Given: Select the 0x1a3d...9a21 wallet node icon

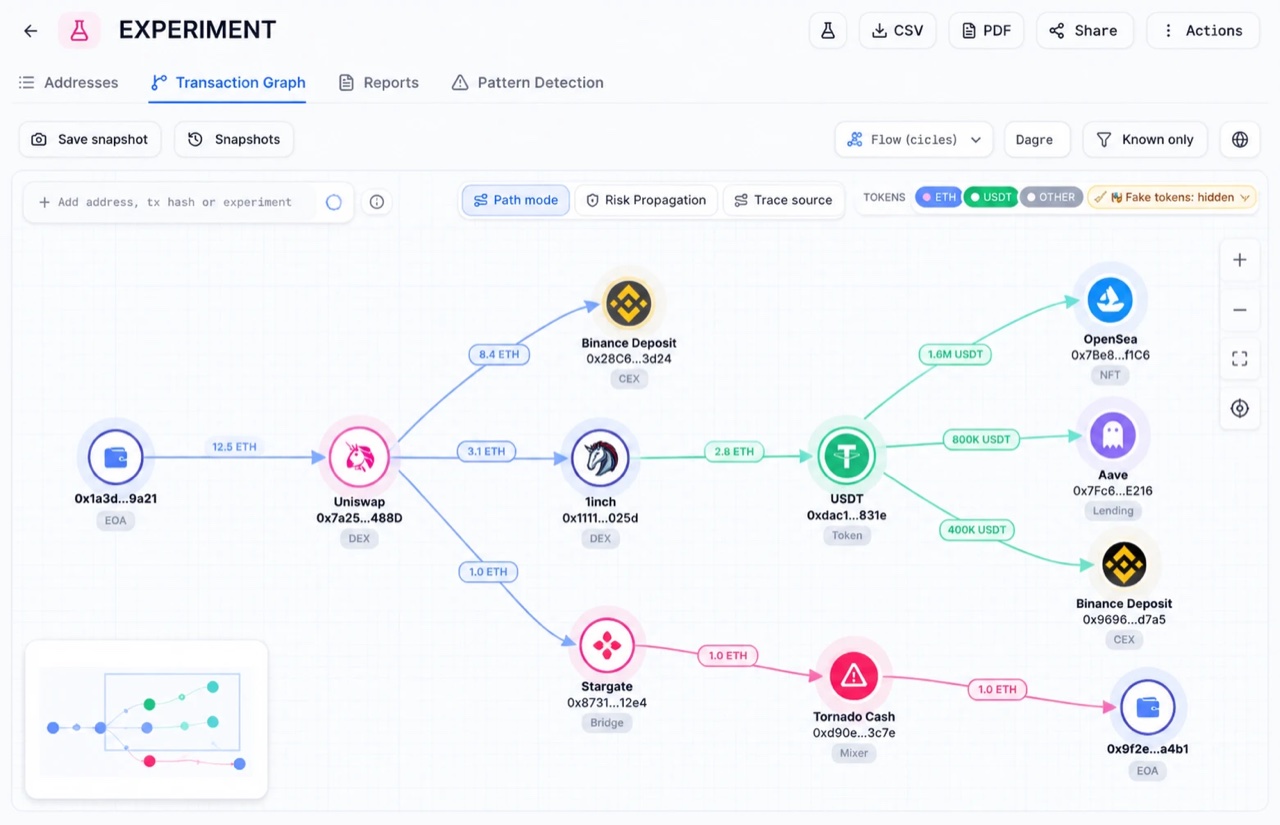Looking at the screenshot, I should tap(116, 458).
